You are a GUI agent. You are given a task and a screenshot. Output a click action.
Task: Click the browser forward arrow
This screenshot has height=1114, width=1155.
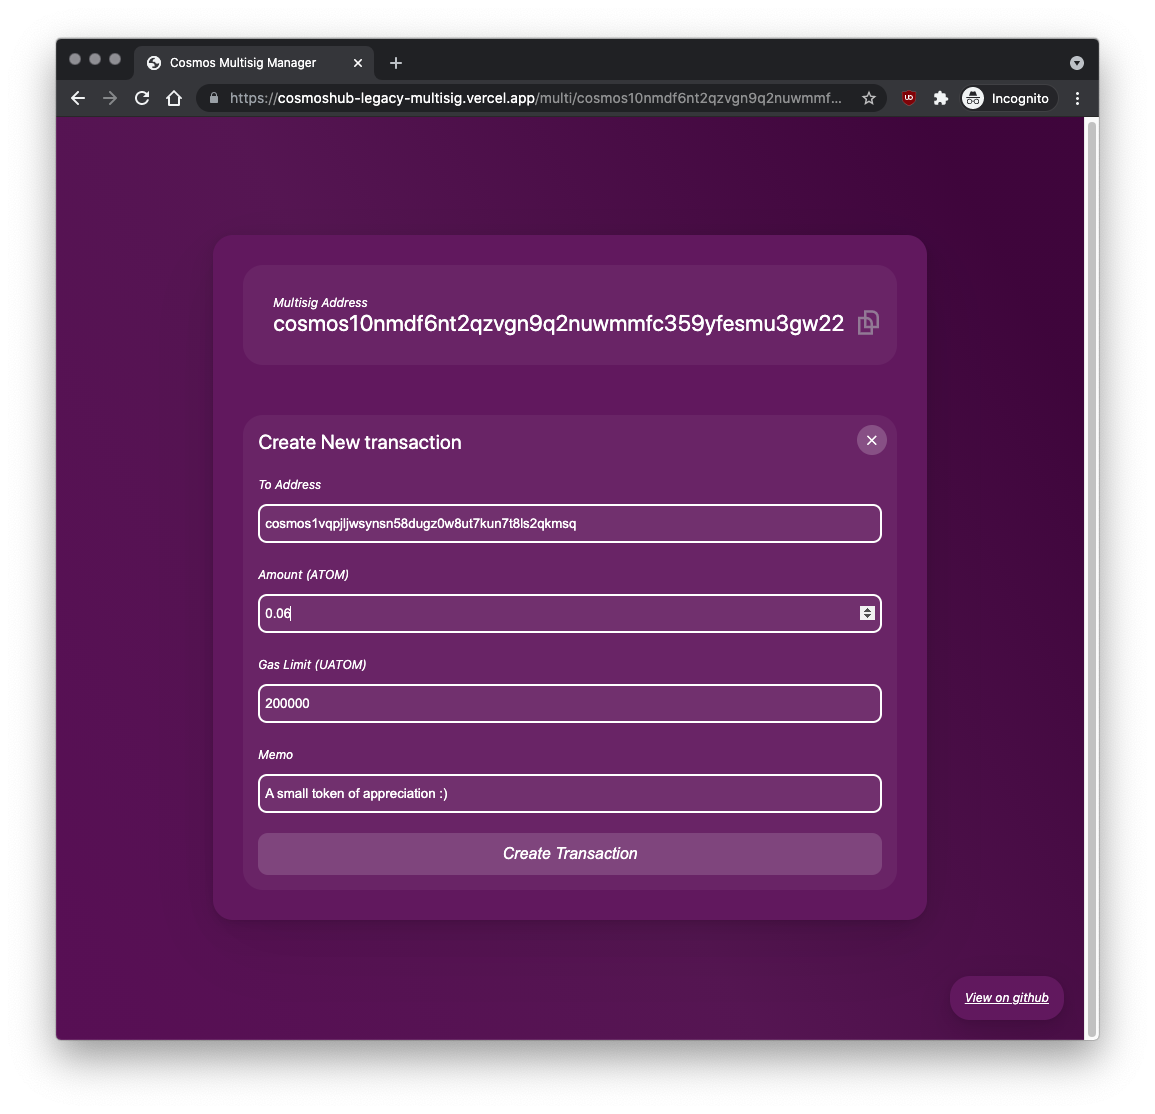point(110,98)
